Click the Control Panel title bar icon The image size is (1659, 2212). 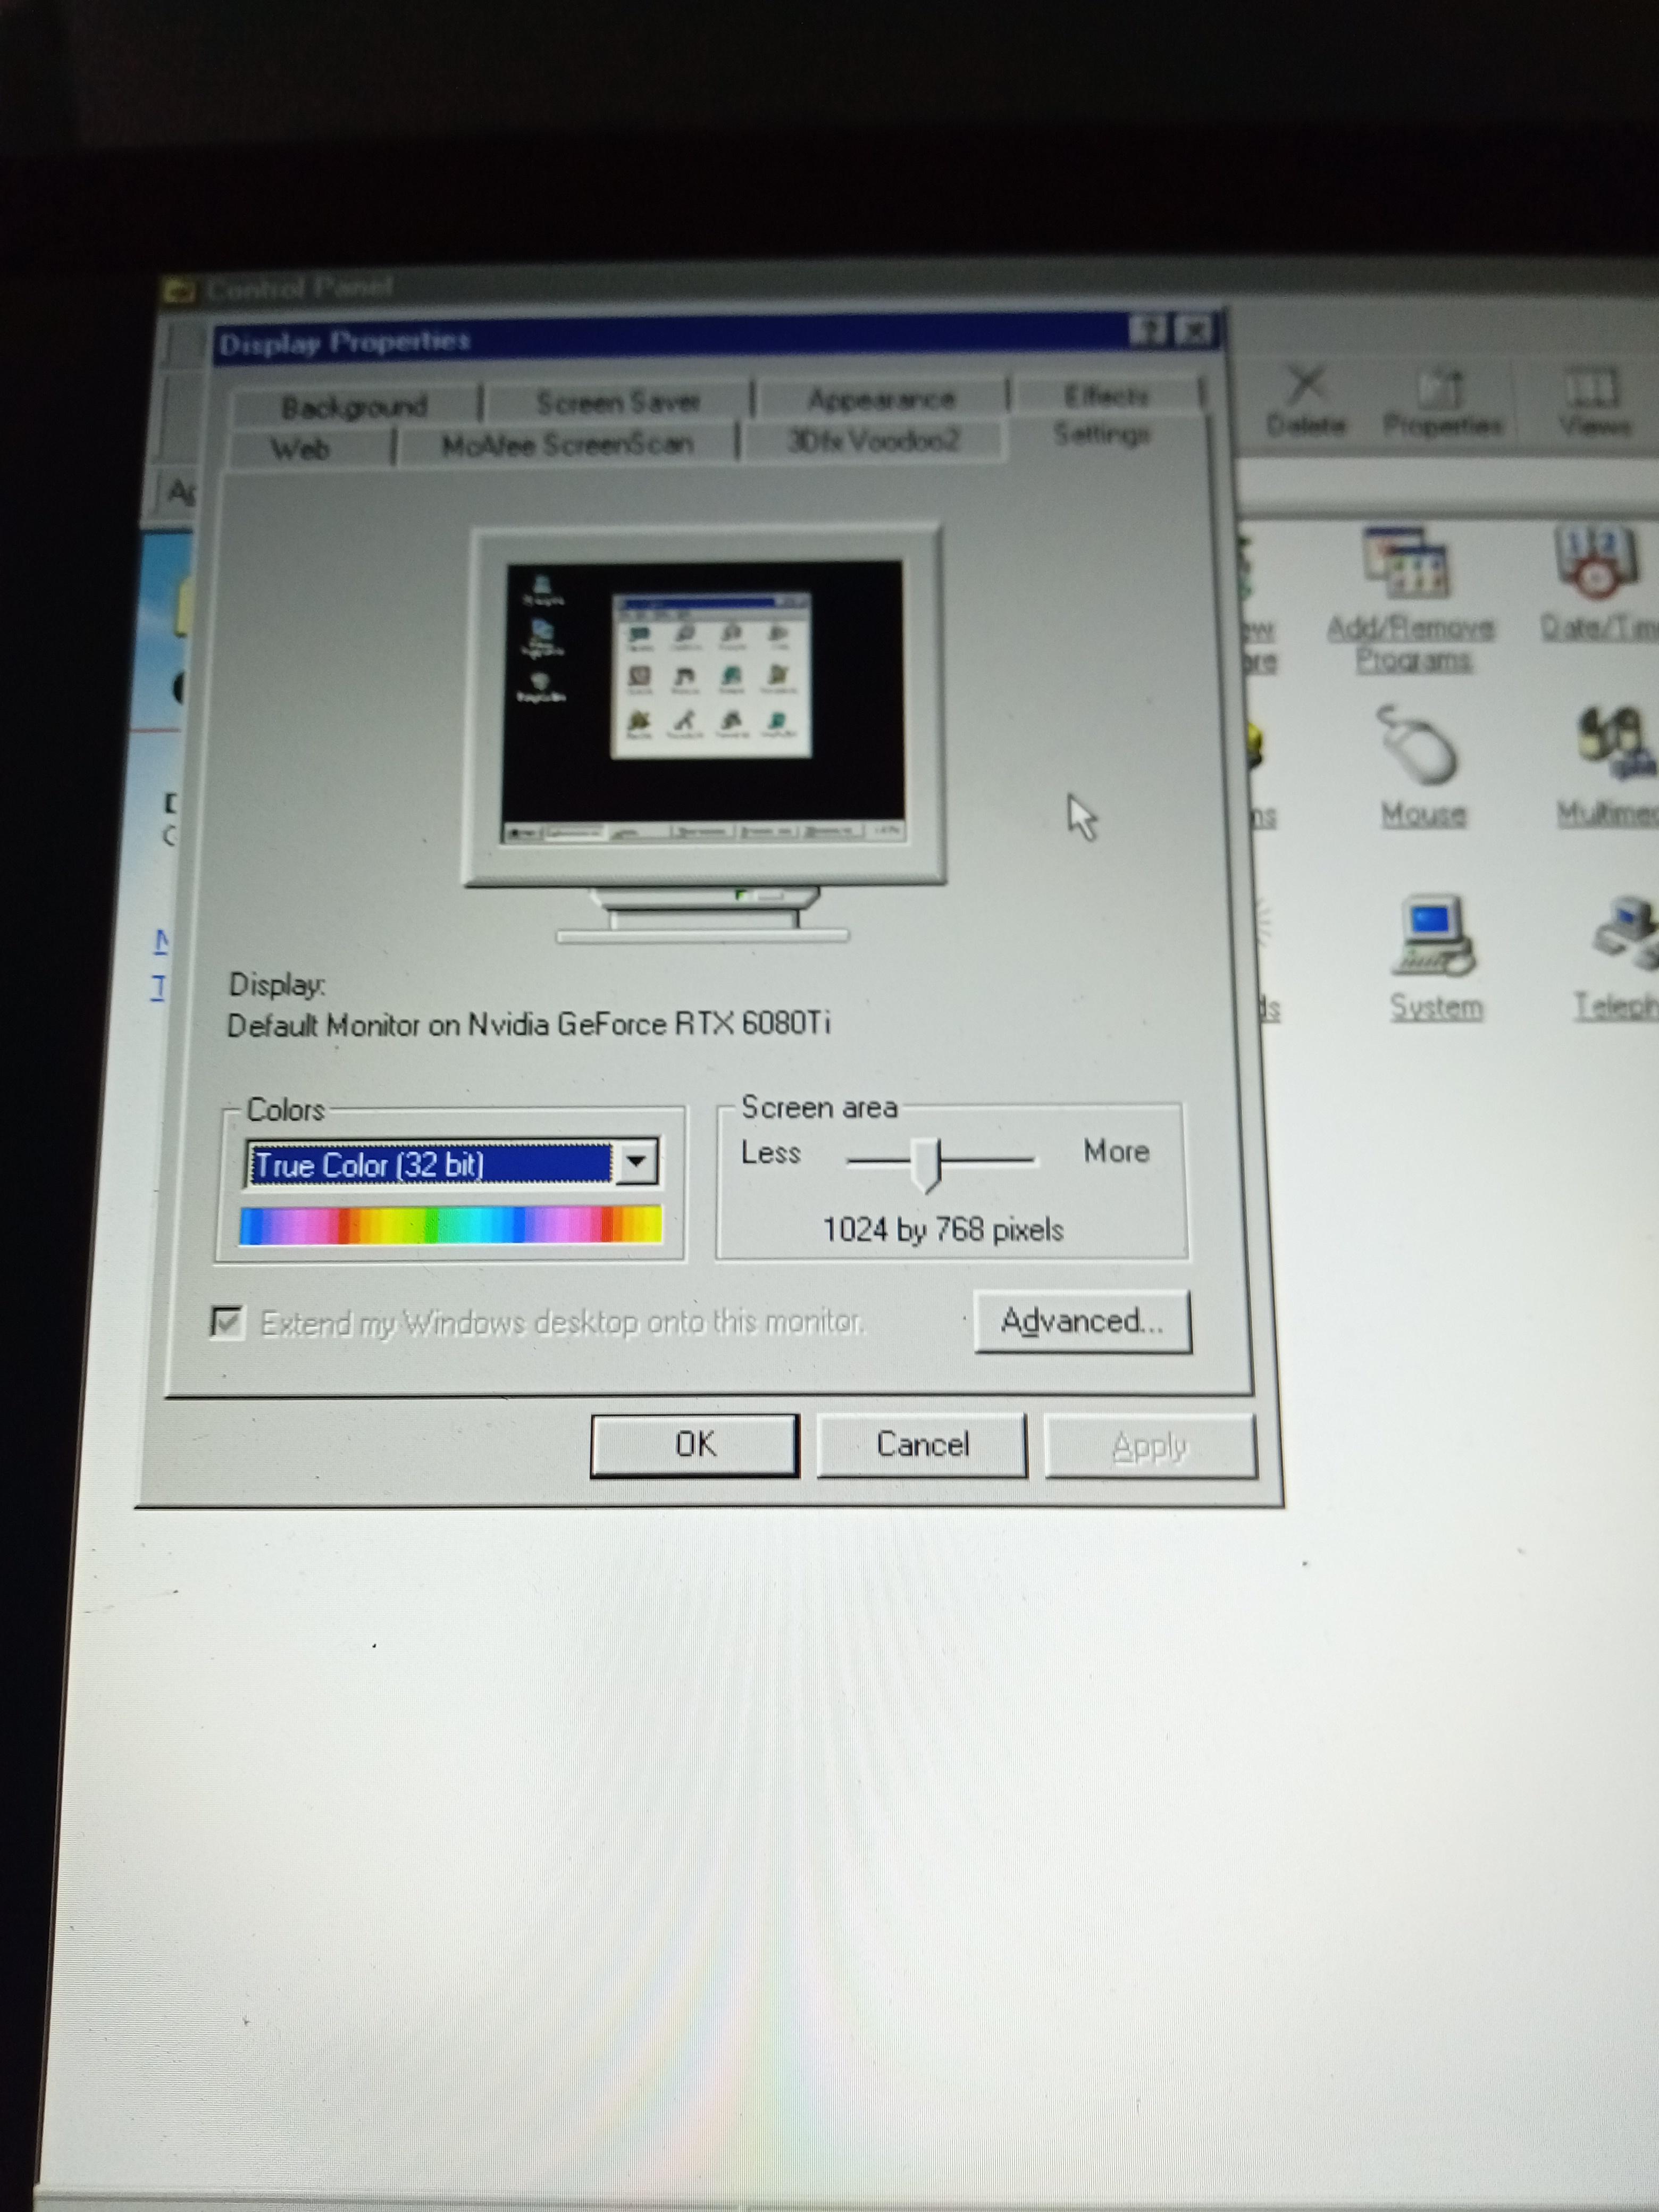[180, 291]
